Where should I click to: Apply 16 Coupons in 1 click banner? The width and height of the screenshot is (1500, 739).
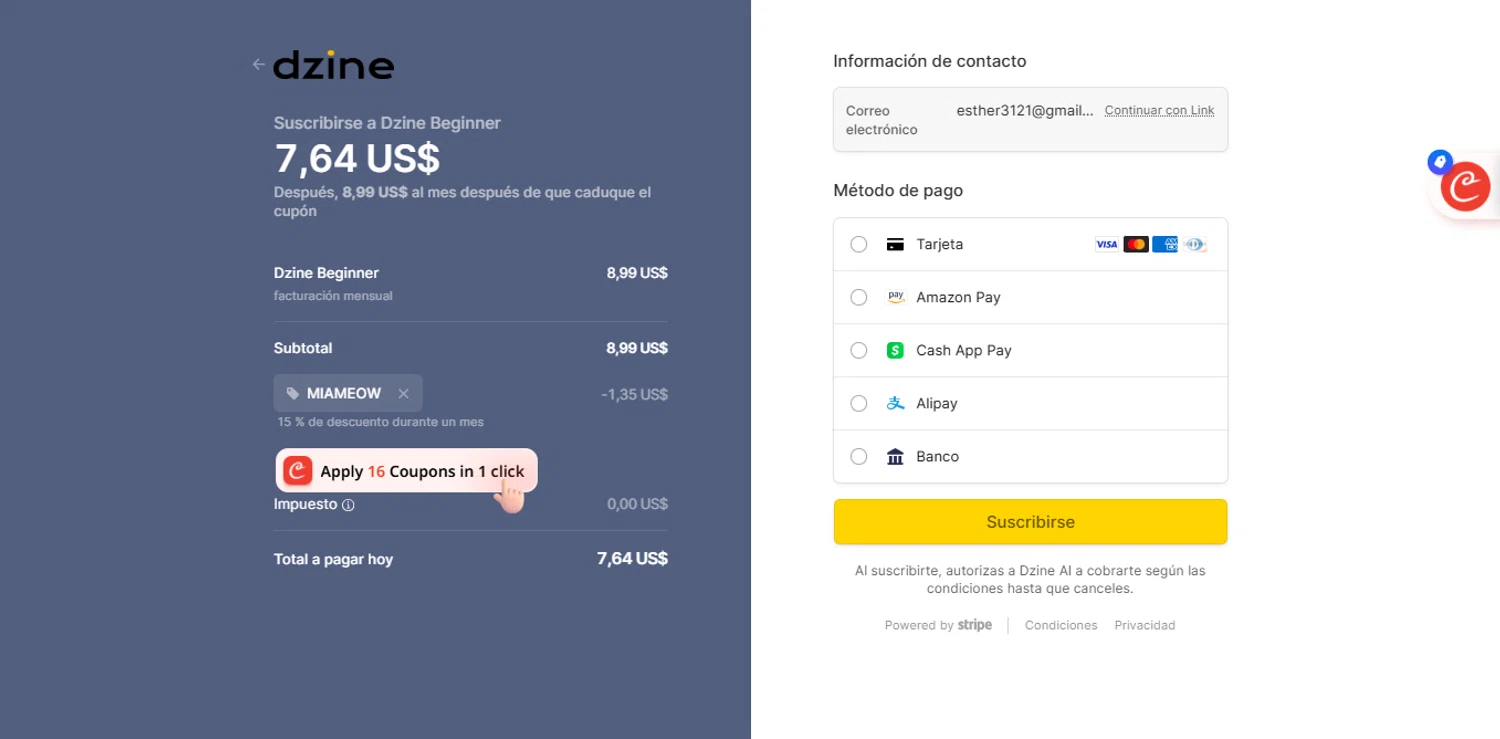407,471
